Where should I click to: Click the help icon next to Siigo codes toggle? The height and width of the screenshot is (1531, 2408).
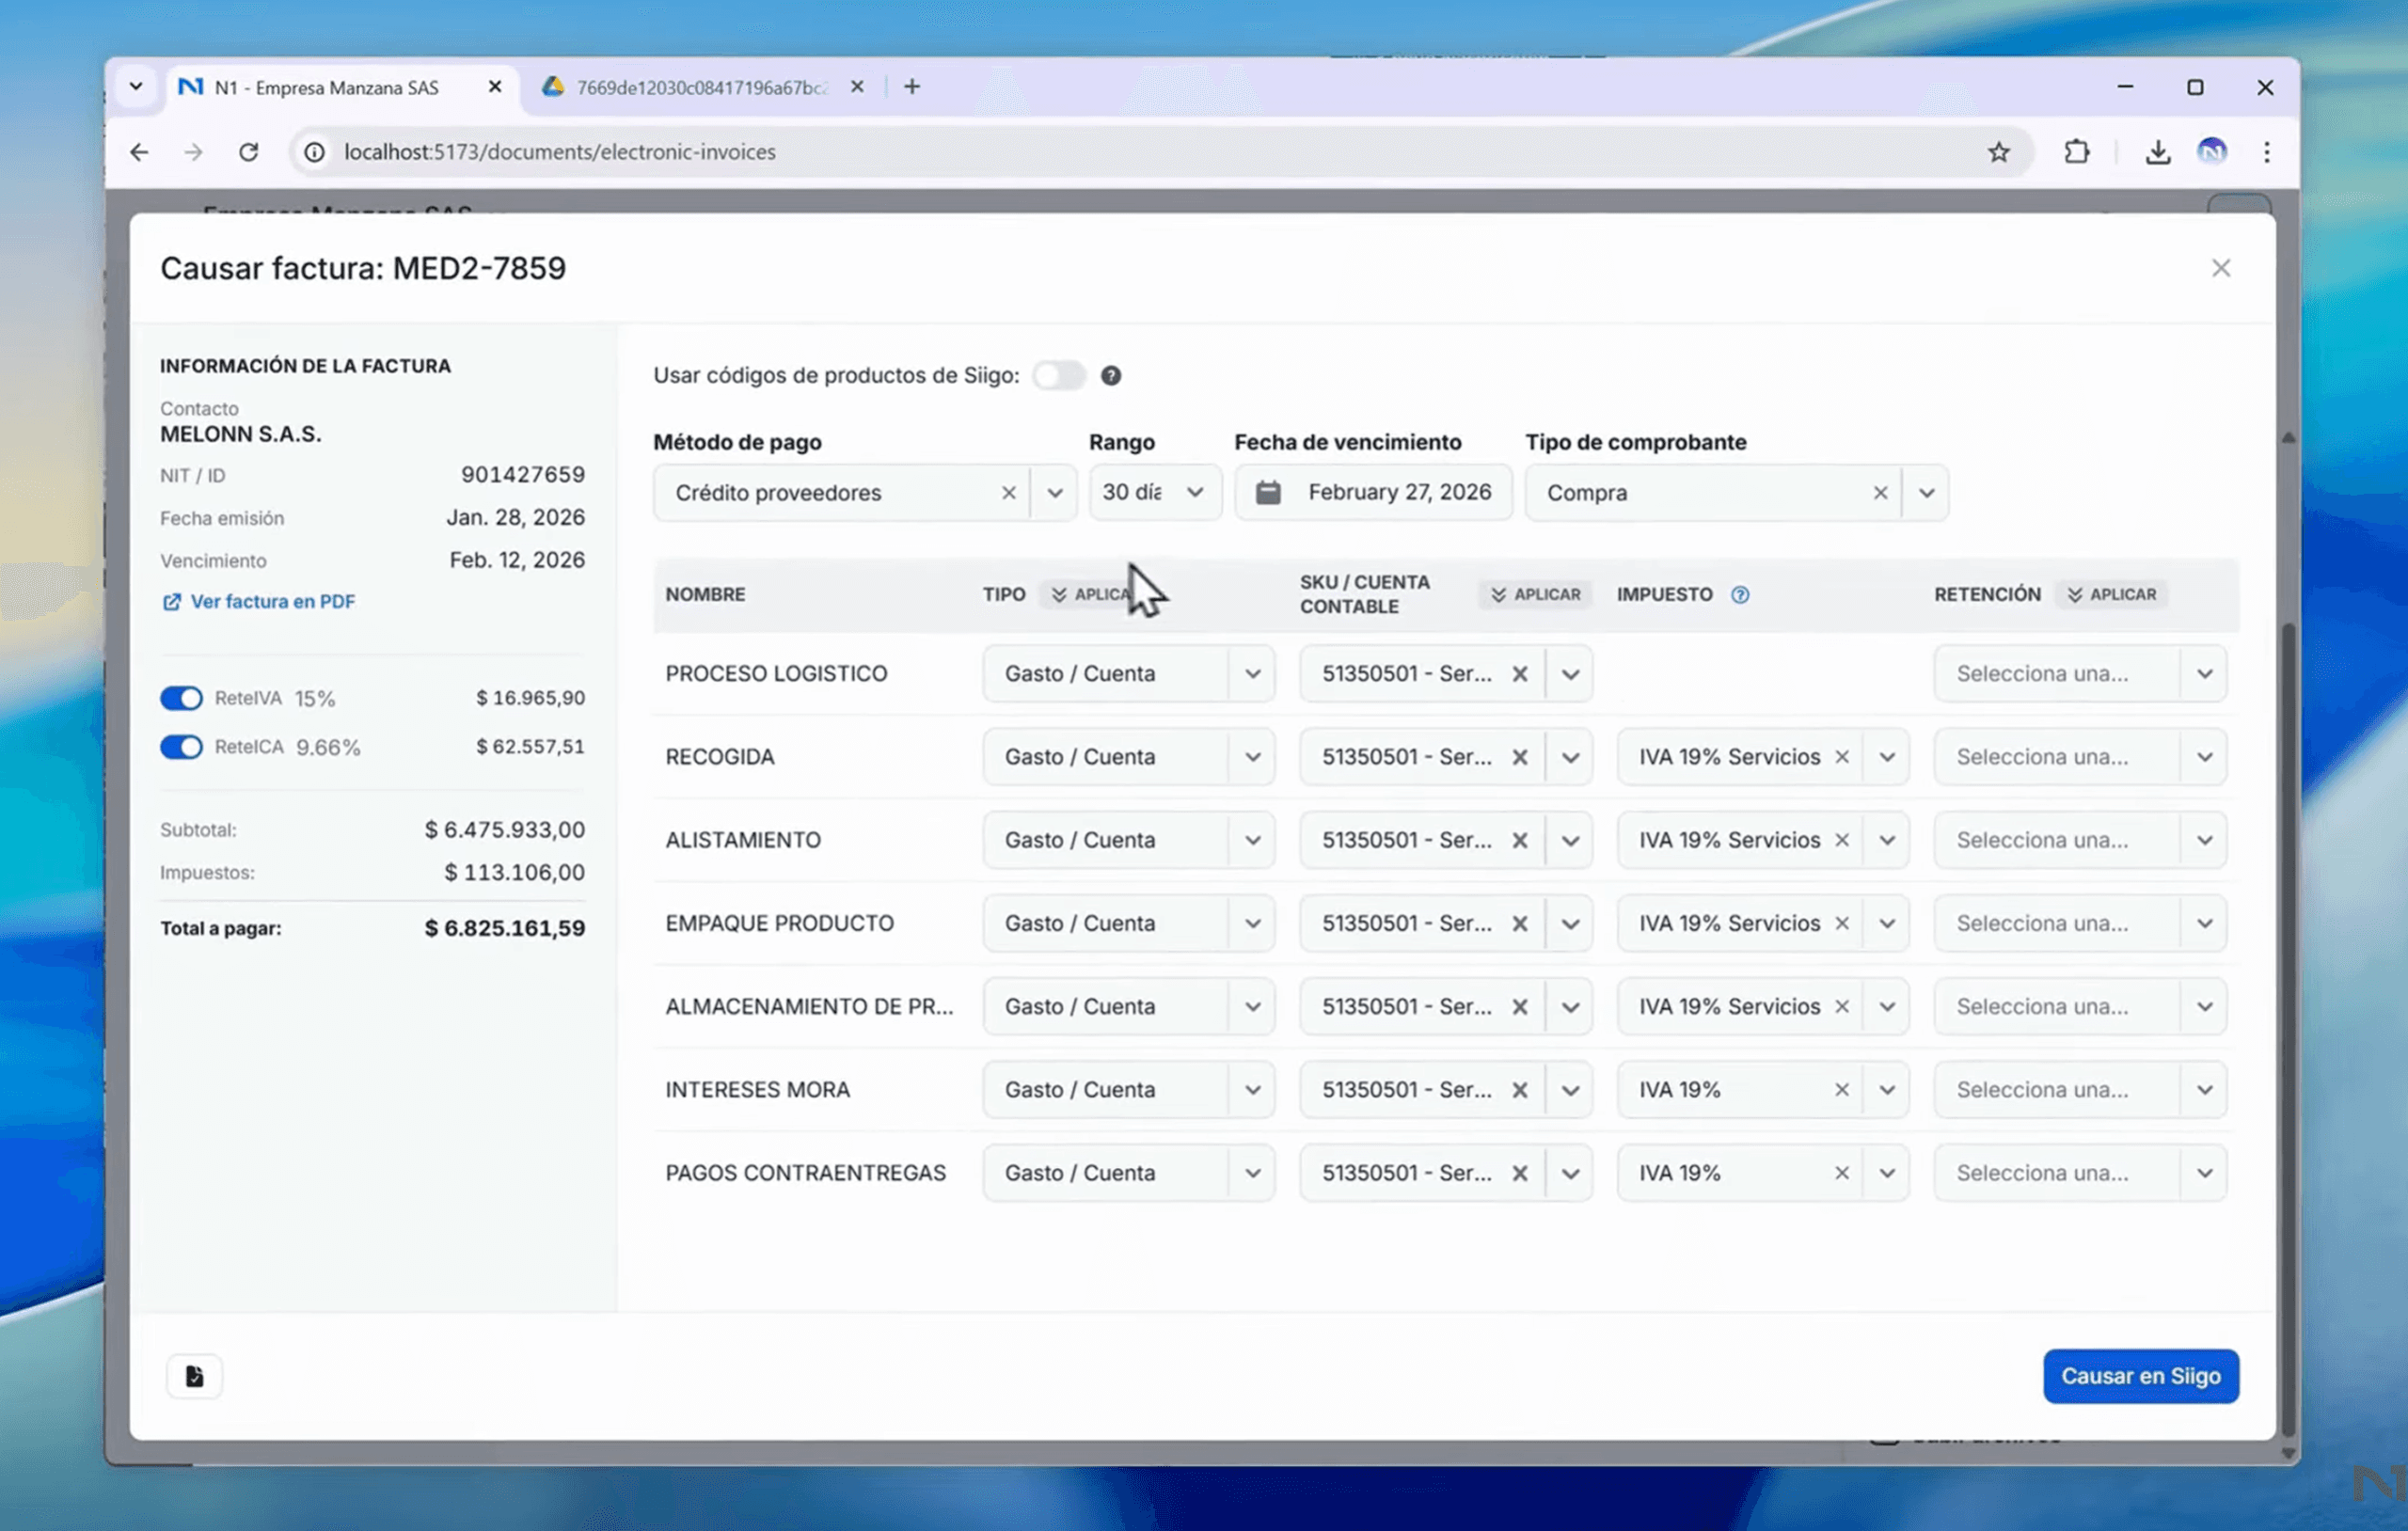pos(1110,375)
